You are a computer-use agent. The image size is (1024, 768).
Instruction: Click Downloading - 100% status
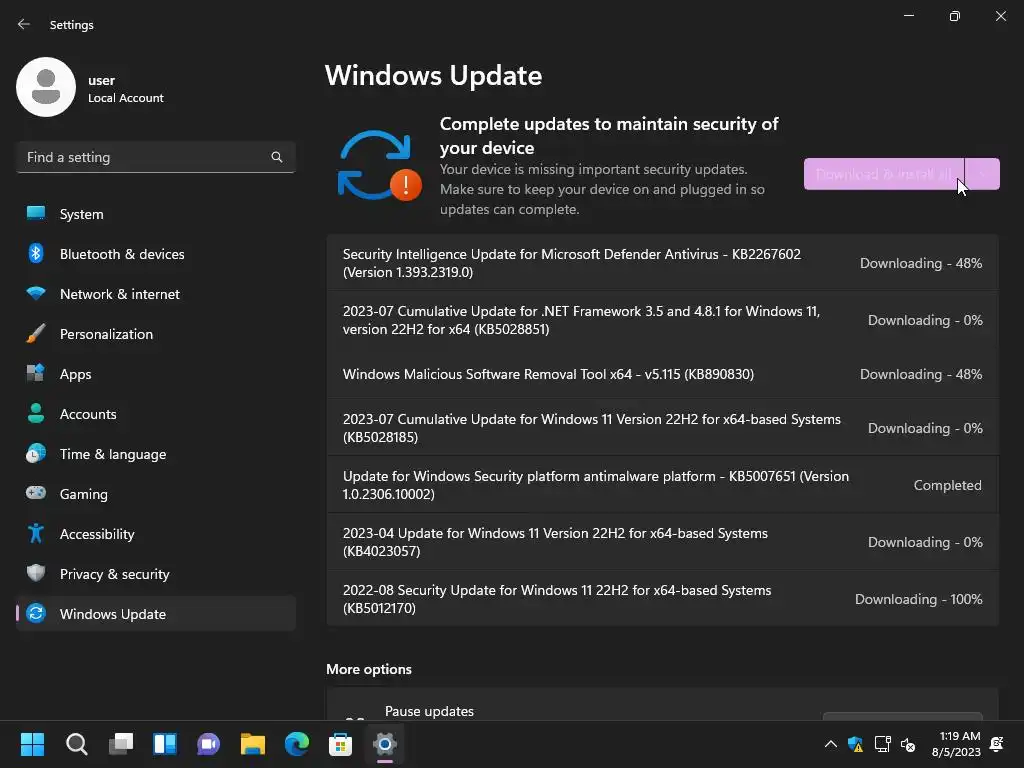coord(918,599)
